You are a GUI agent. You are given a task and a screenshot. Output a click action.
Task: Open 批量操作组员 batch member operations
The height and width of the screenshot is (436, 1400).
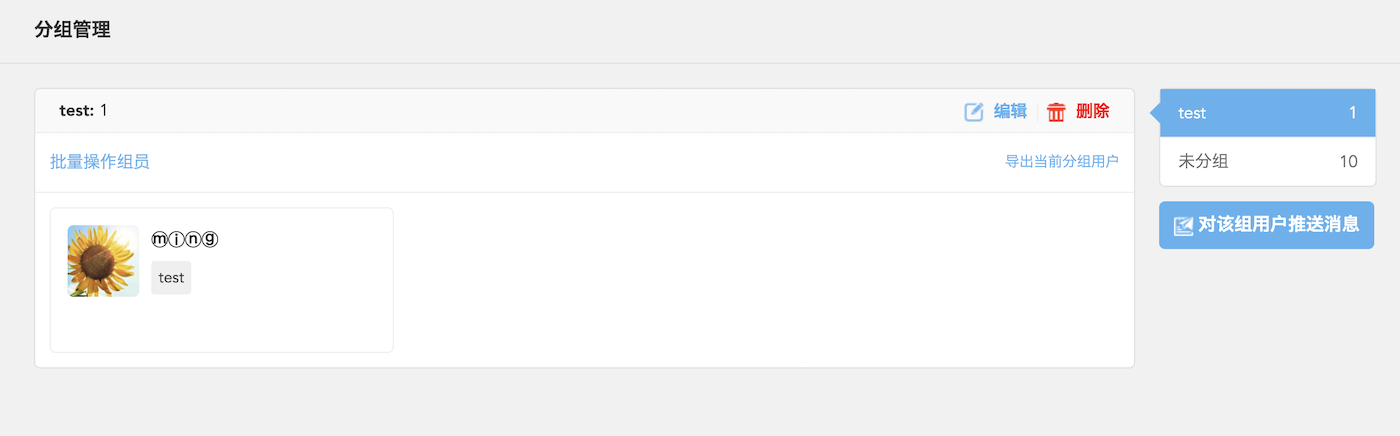point(100,161)
